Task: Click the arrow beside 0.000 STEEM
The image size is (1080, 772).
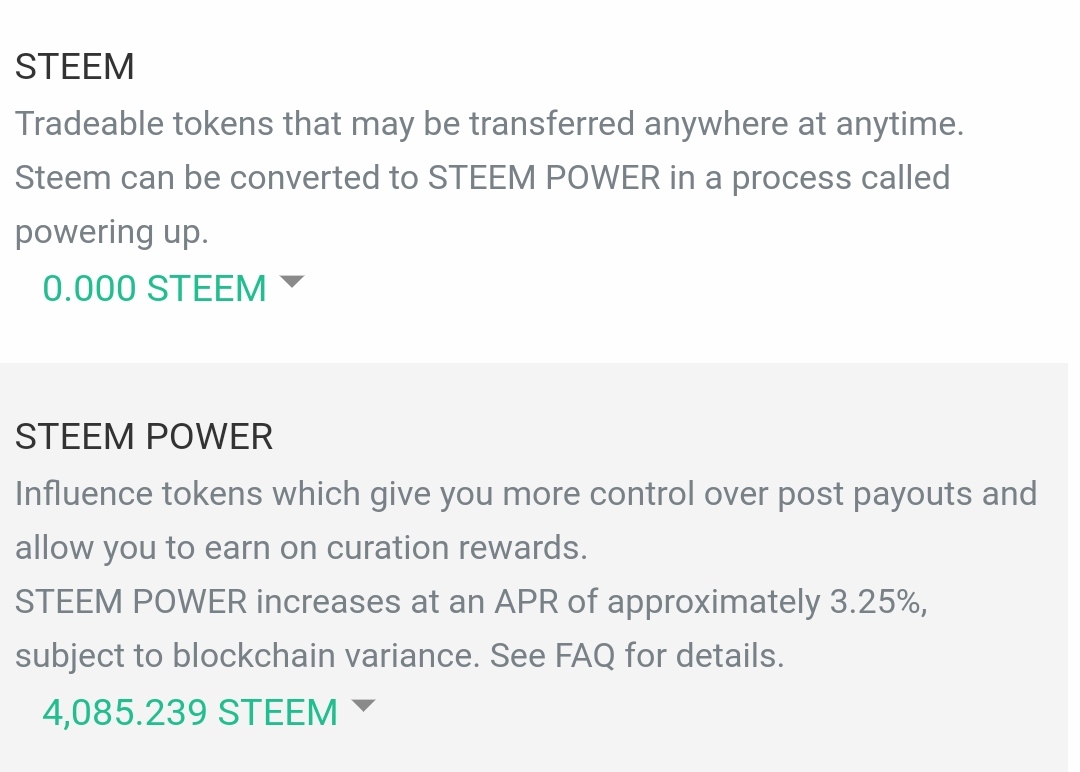Action: click(x=291, y=282)
